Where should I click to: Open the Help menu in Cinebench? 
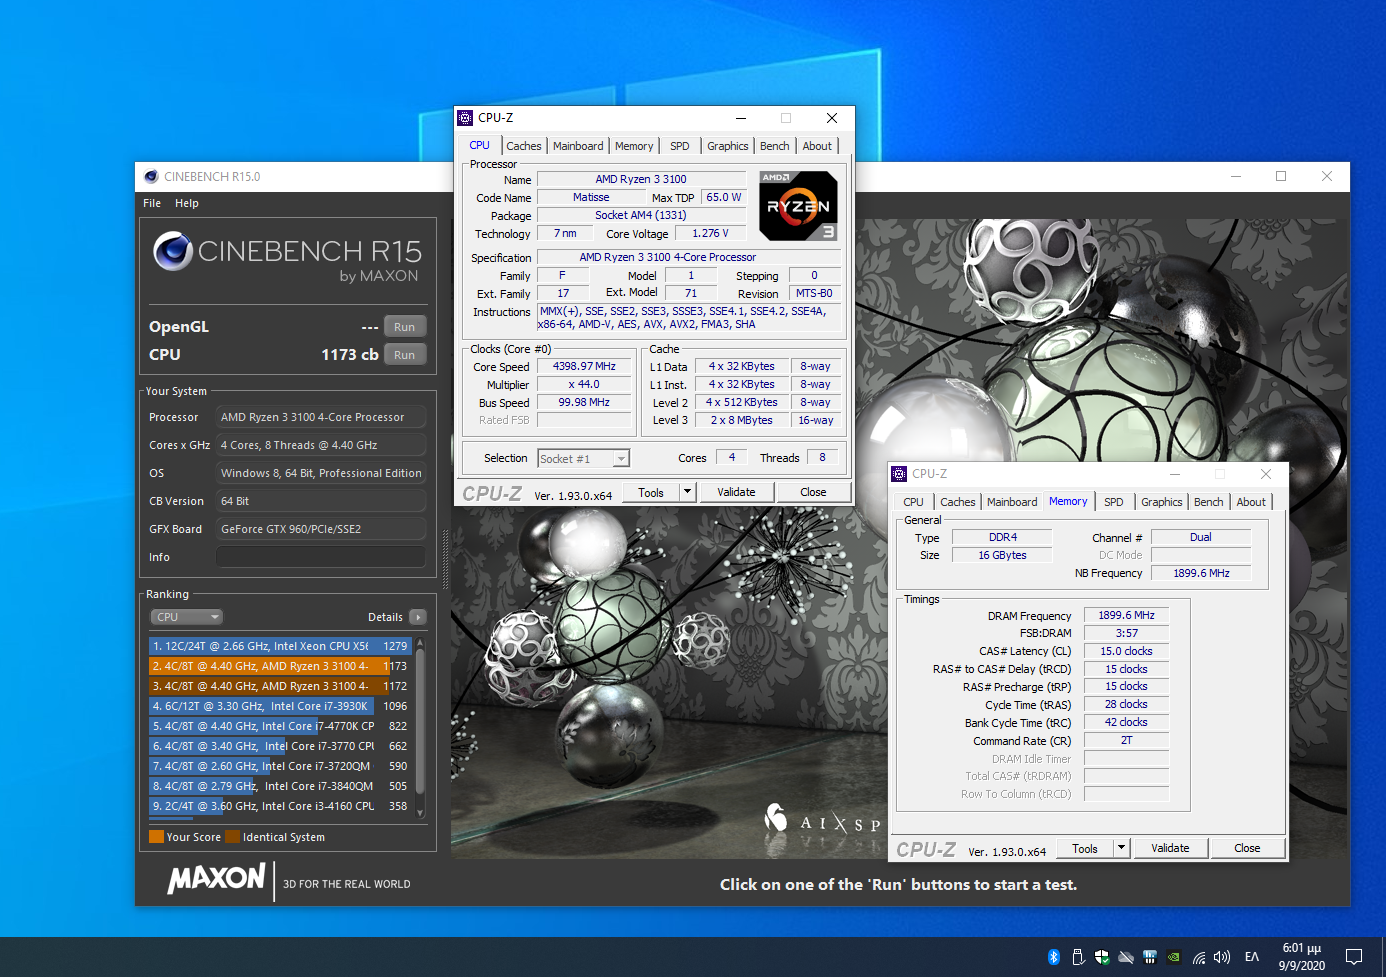[x=187, y=203]
